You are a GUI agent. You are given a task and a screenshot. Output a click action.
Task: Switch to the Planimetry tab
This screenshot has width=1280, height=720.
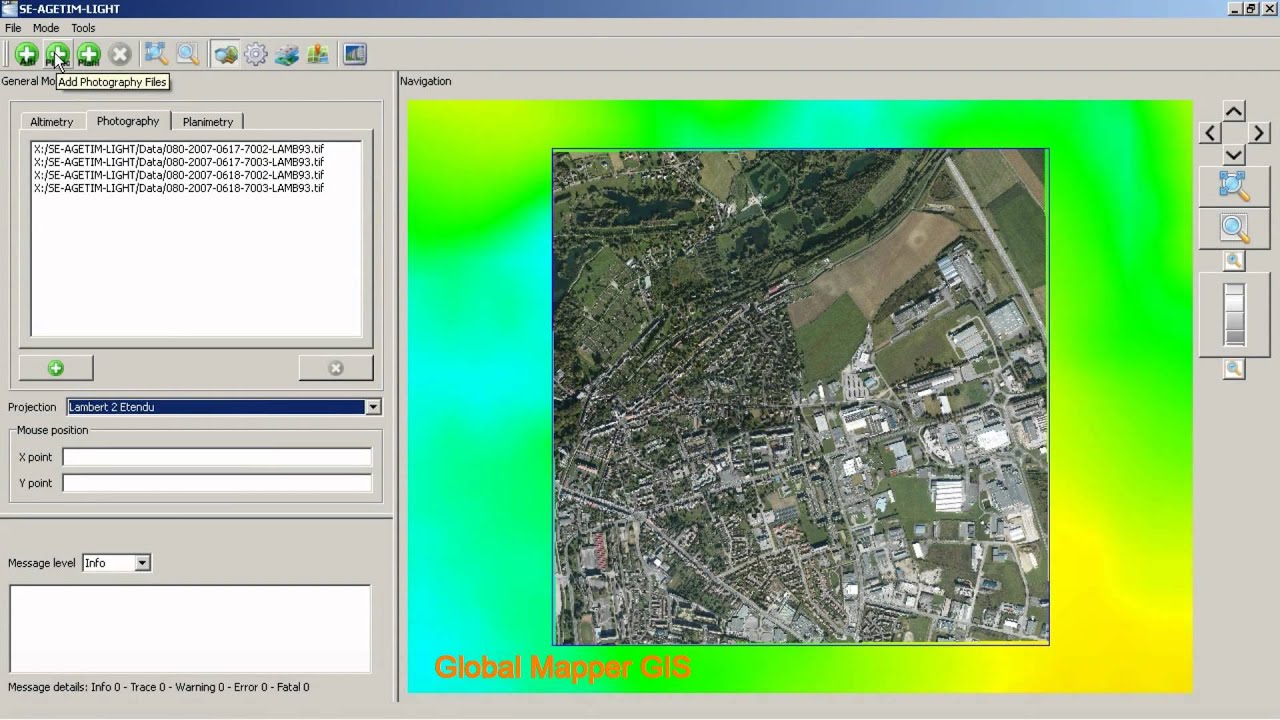pos(208,122)
